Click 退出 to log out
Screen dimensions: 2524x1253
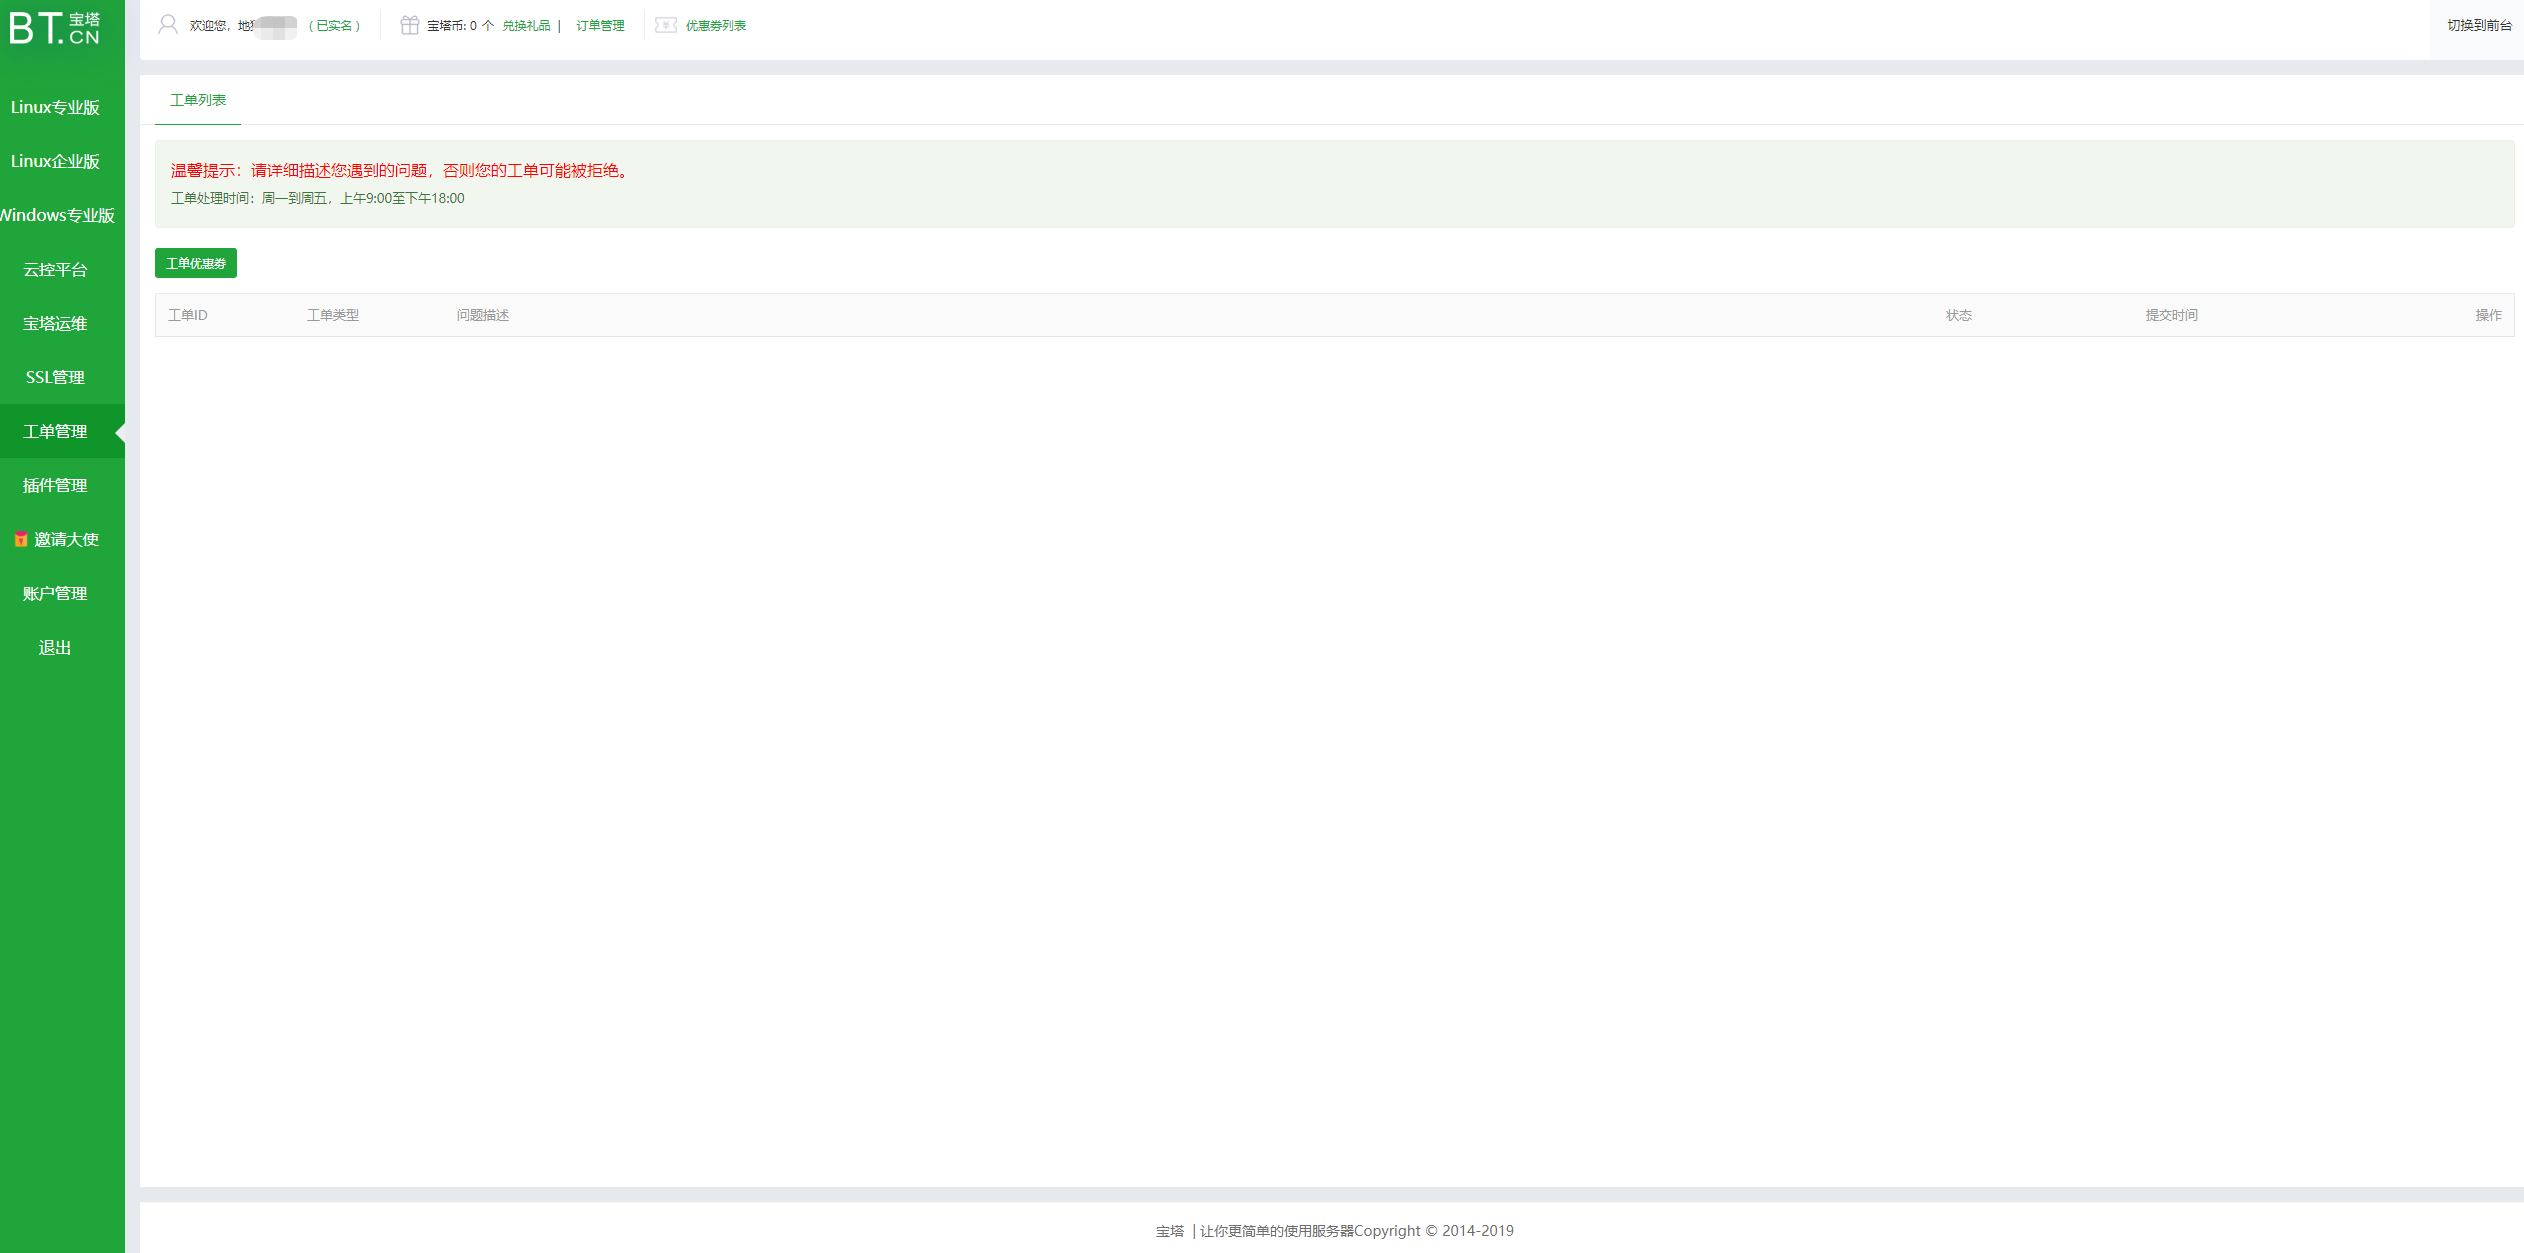(x=55, y=648)
